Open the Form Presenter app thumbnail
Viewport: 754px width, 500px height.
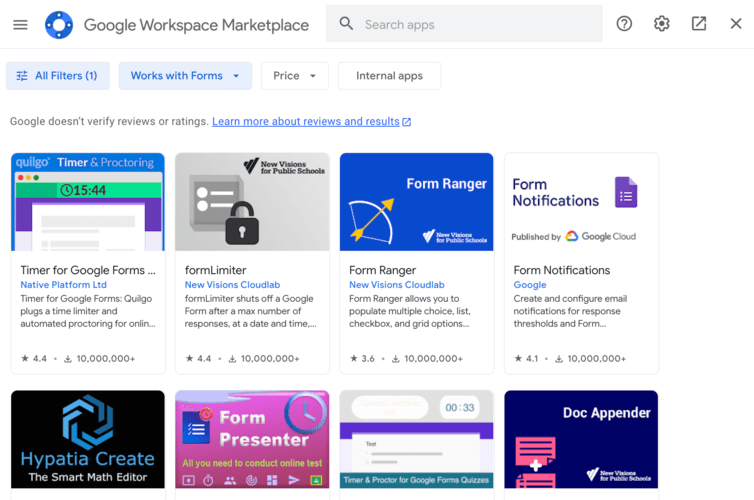pyautogui.click(x=252, y=439)
